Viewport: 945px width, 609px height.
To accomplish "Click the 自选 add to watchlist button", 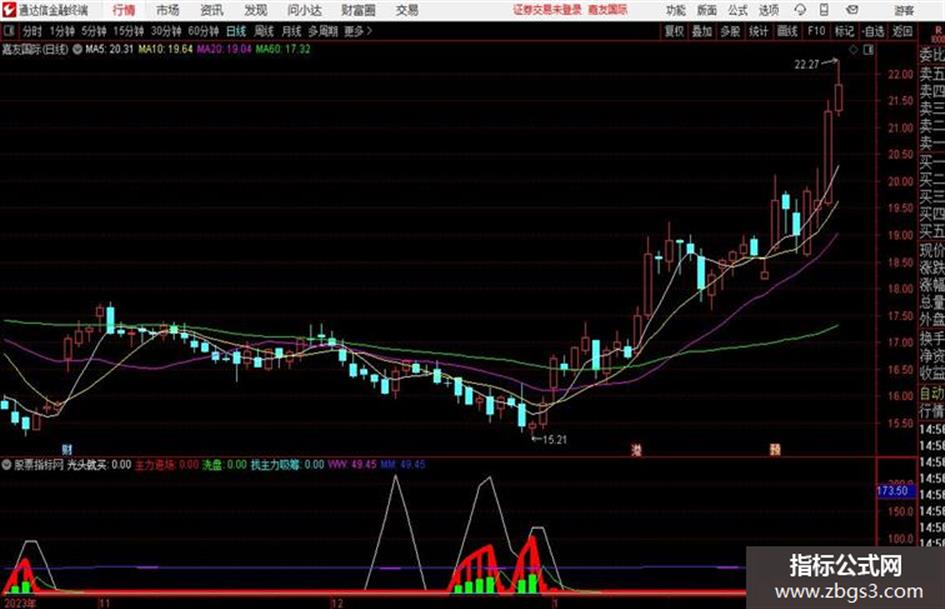I will pyautogui.click(x=873, y=31).
